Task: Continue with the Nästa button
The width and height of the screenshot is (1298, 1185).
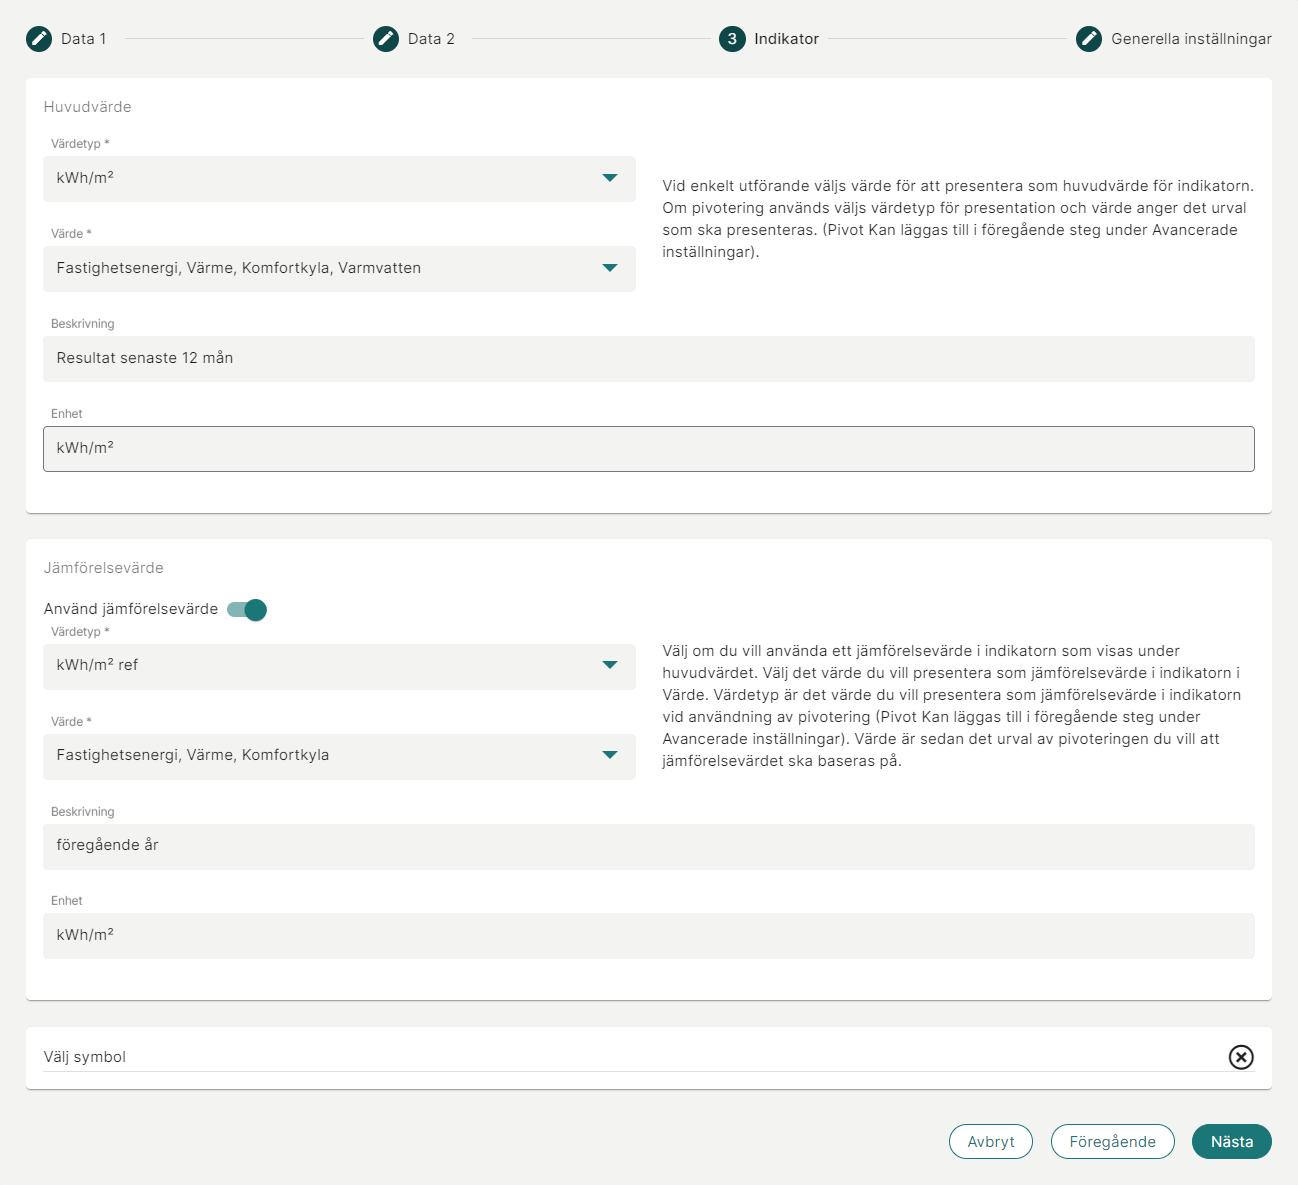Action: (1232, 1142)
